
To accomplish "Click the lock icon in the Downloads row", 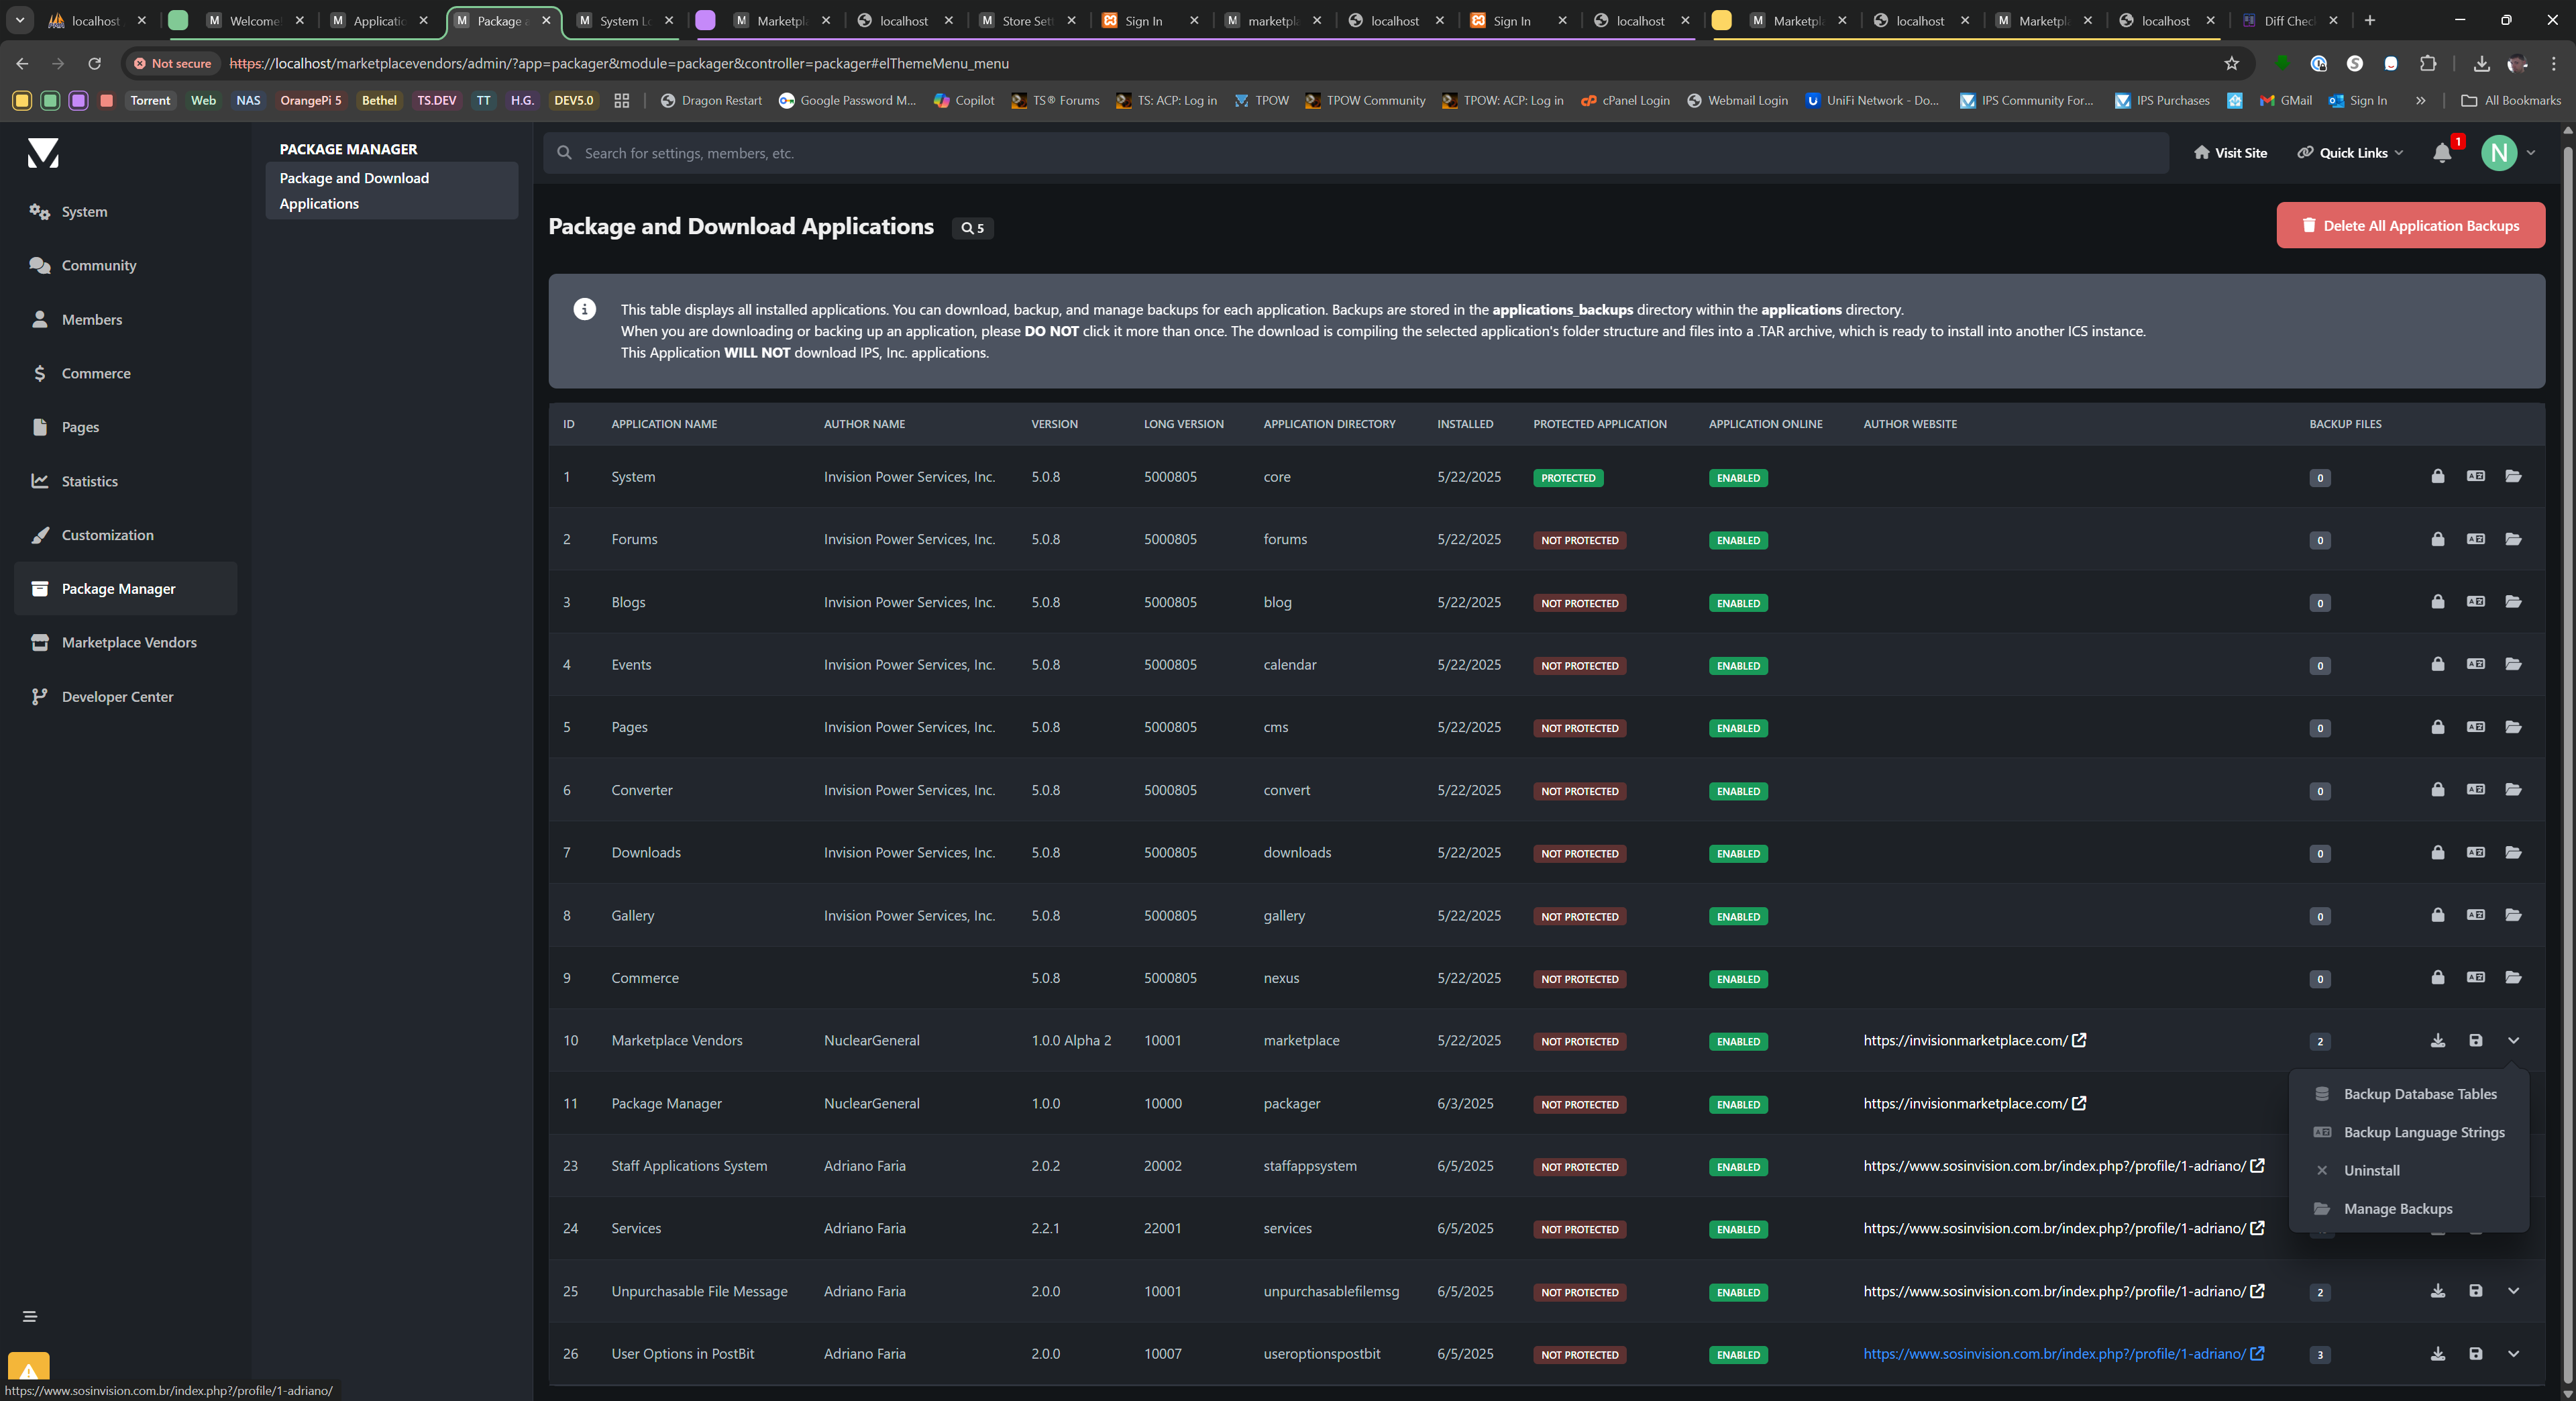I will 2437,852.
